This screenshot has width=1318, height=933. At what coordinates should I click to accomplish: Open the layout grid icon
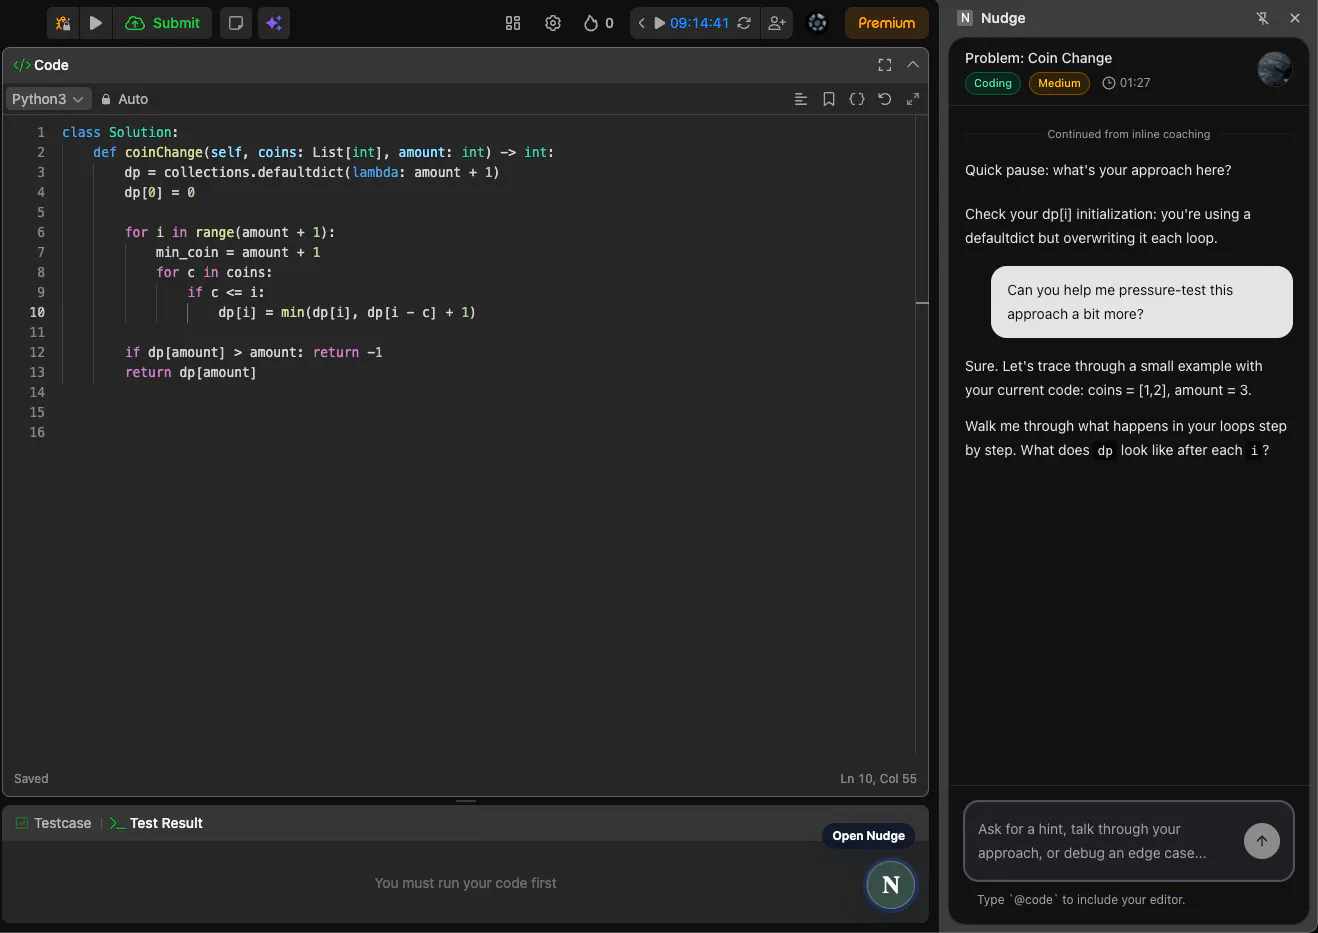point(513,23)
